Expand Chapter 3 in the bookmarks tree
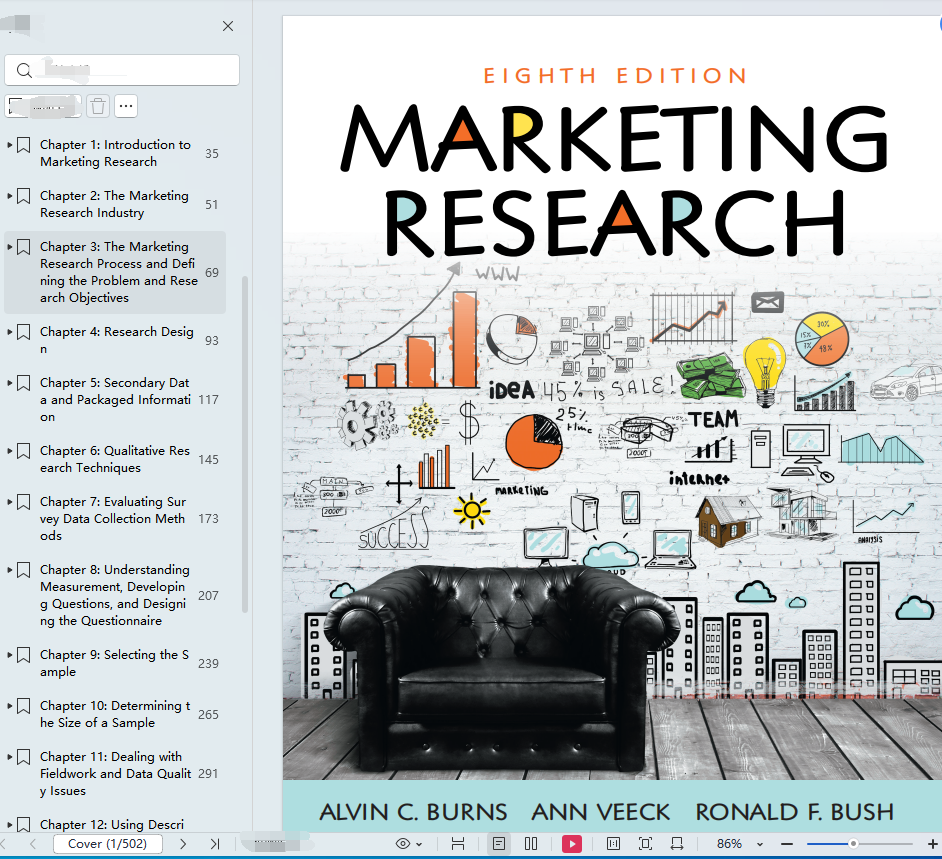Image resolution: width=942 pixels, height=859 pixels. tap(10, 247)
